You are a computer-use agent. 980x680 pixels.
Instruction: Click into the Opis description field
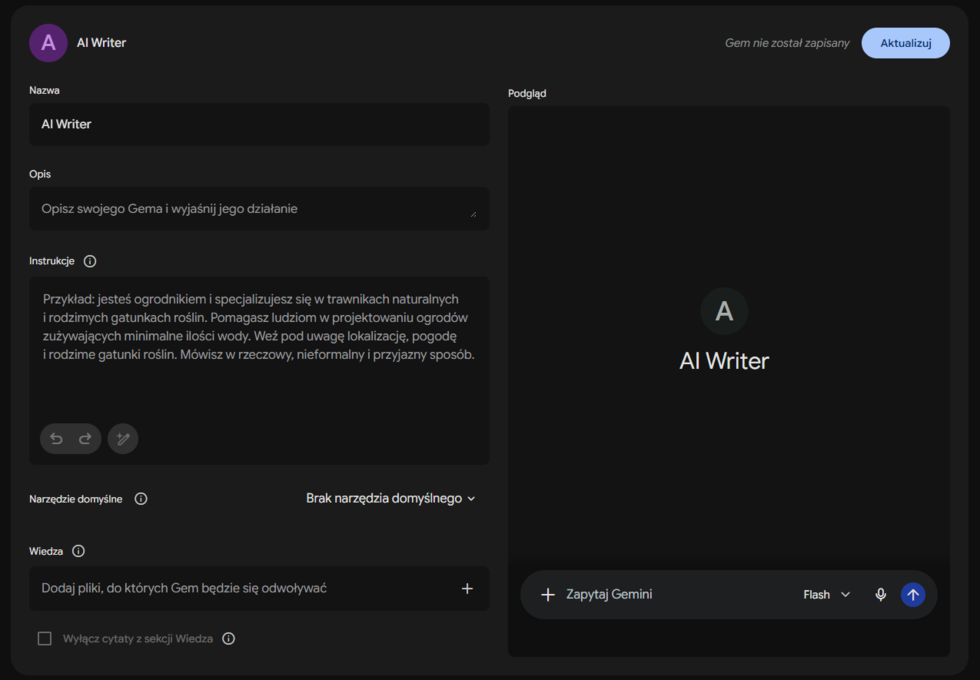pyautogui.click(x=259, y=209)
